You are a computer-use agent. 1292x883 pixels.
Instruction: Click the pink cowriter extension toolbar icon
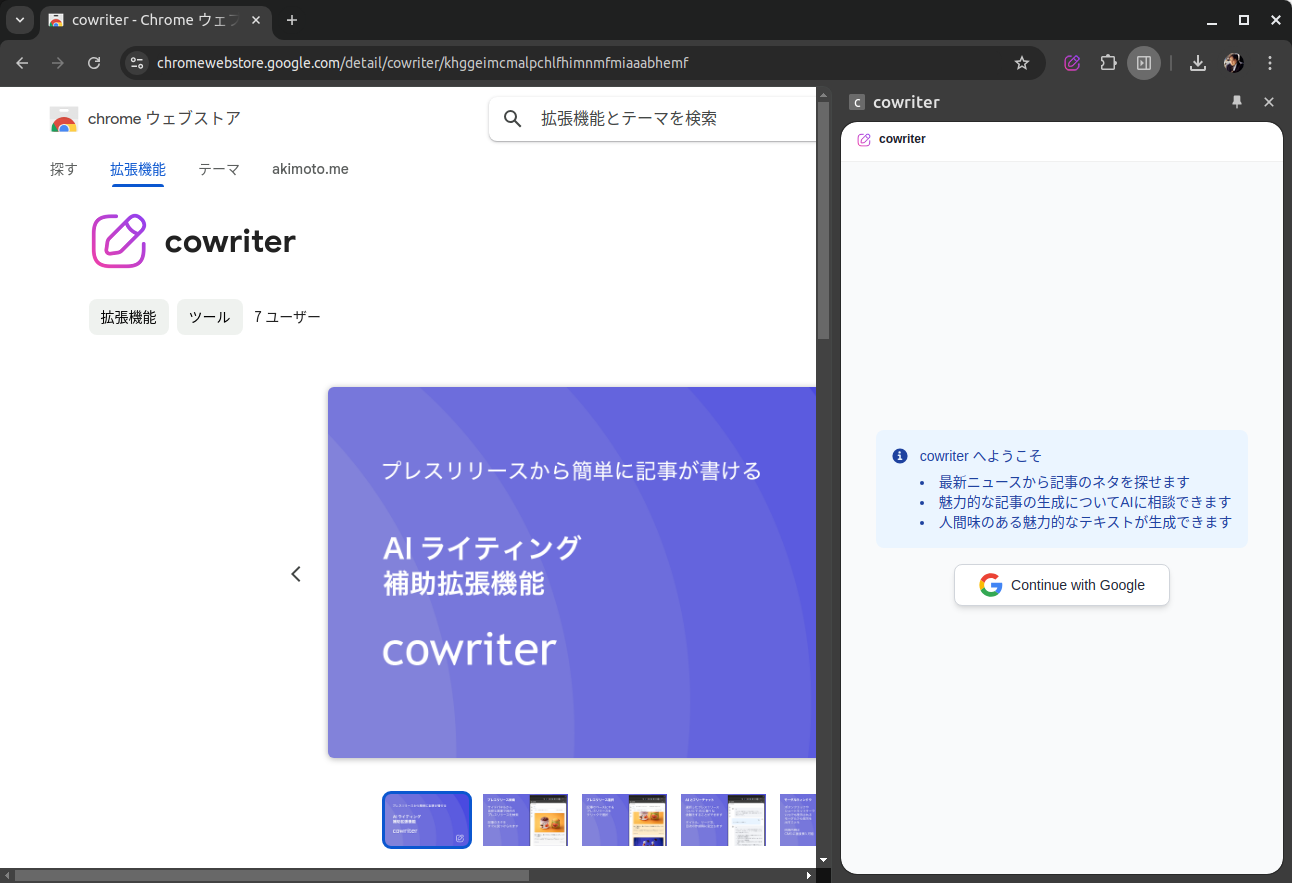[x=1072, y=63]
